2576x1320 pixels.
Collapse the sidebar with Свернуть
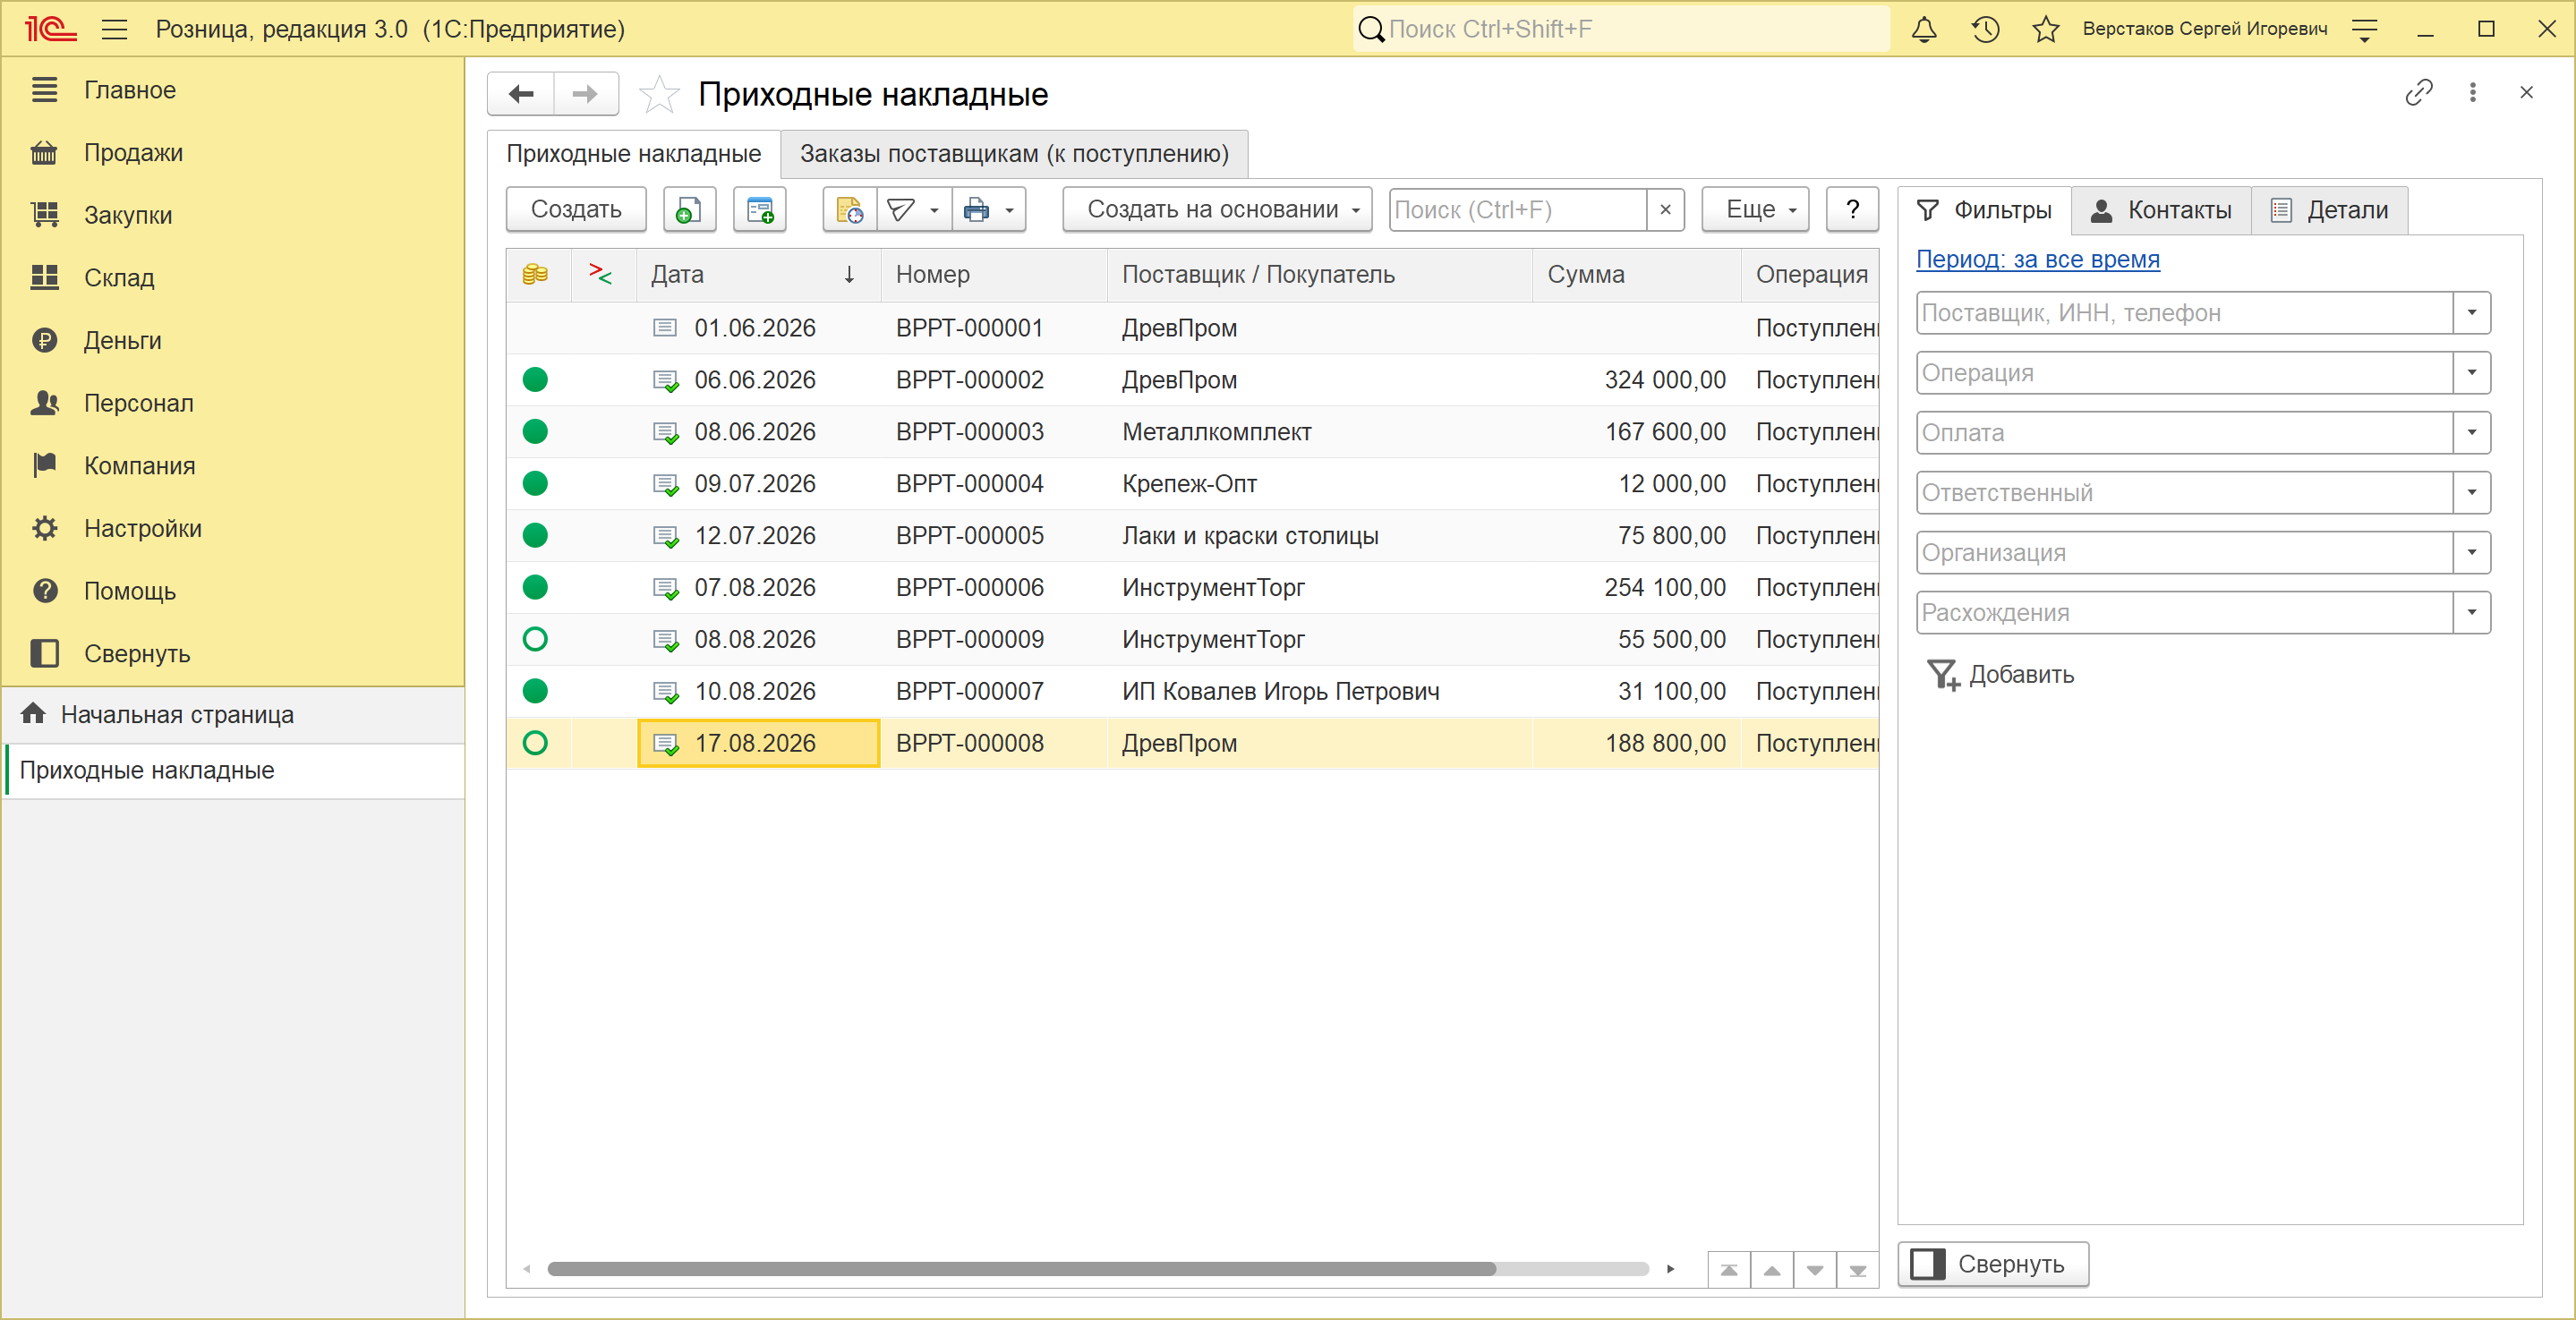point(233,654)
